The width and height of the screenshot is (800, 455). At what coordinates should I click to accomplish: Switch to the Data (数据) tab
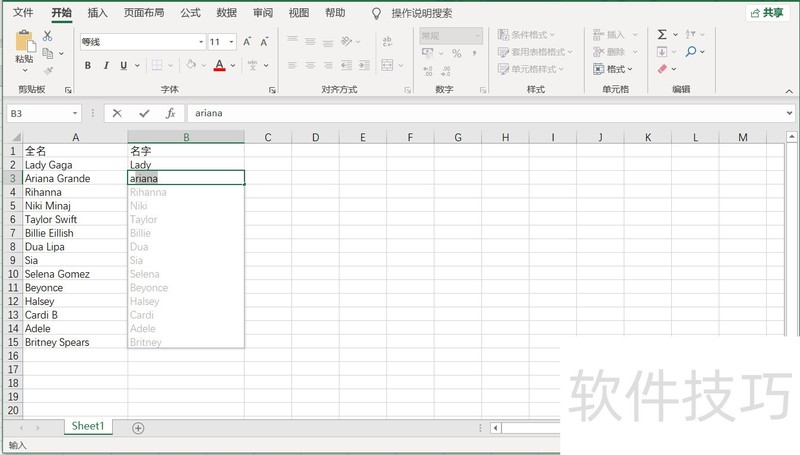(227, 13)
